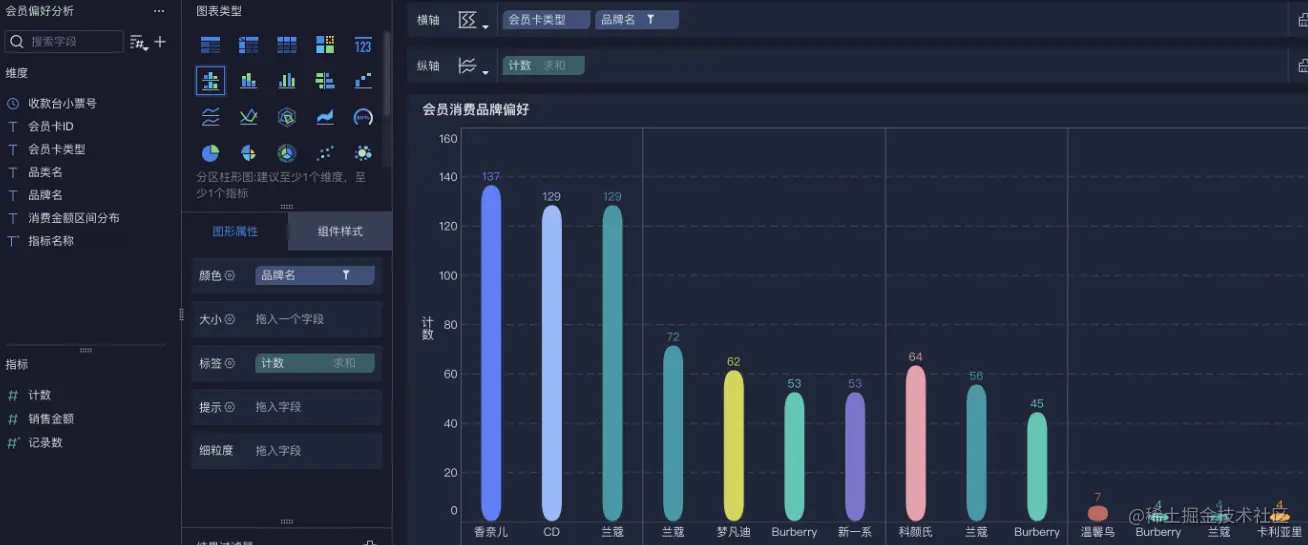The width and height of the screenshot is (1308, 545).
Task: Click the 细粒度 field drop zone
Action: (x=315, y=451)
